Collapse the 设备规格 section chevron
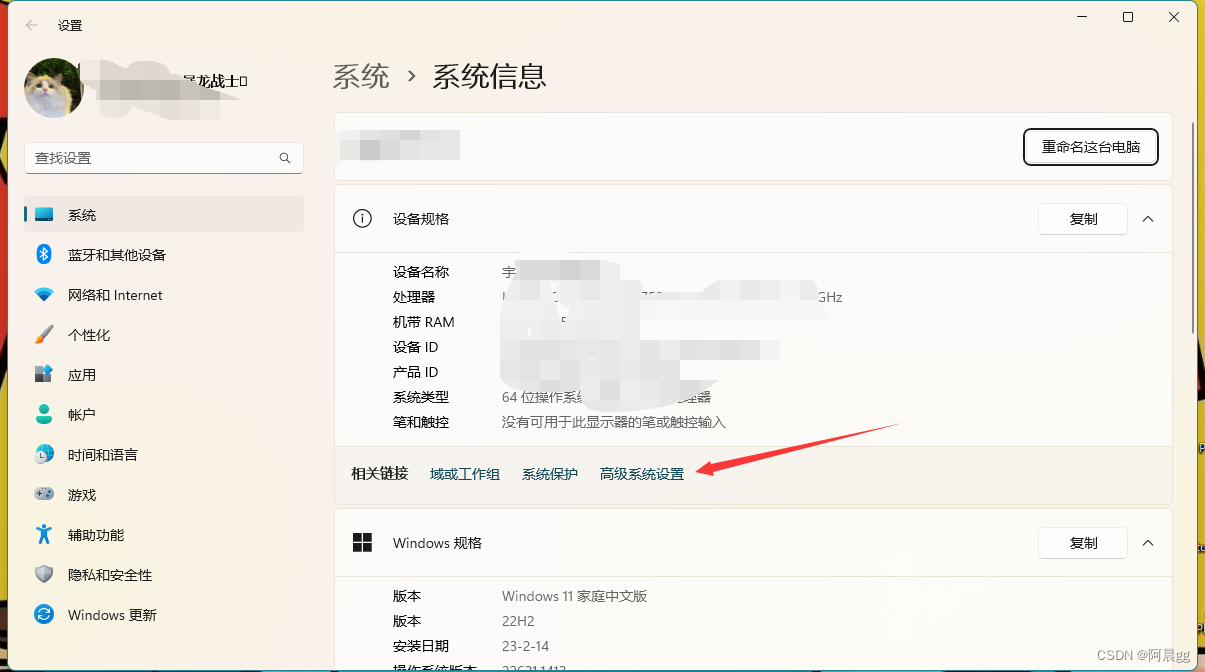The image size is (1205, 672). pos(1148,219)
